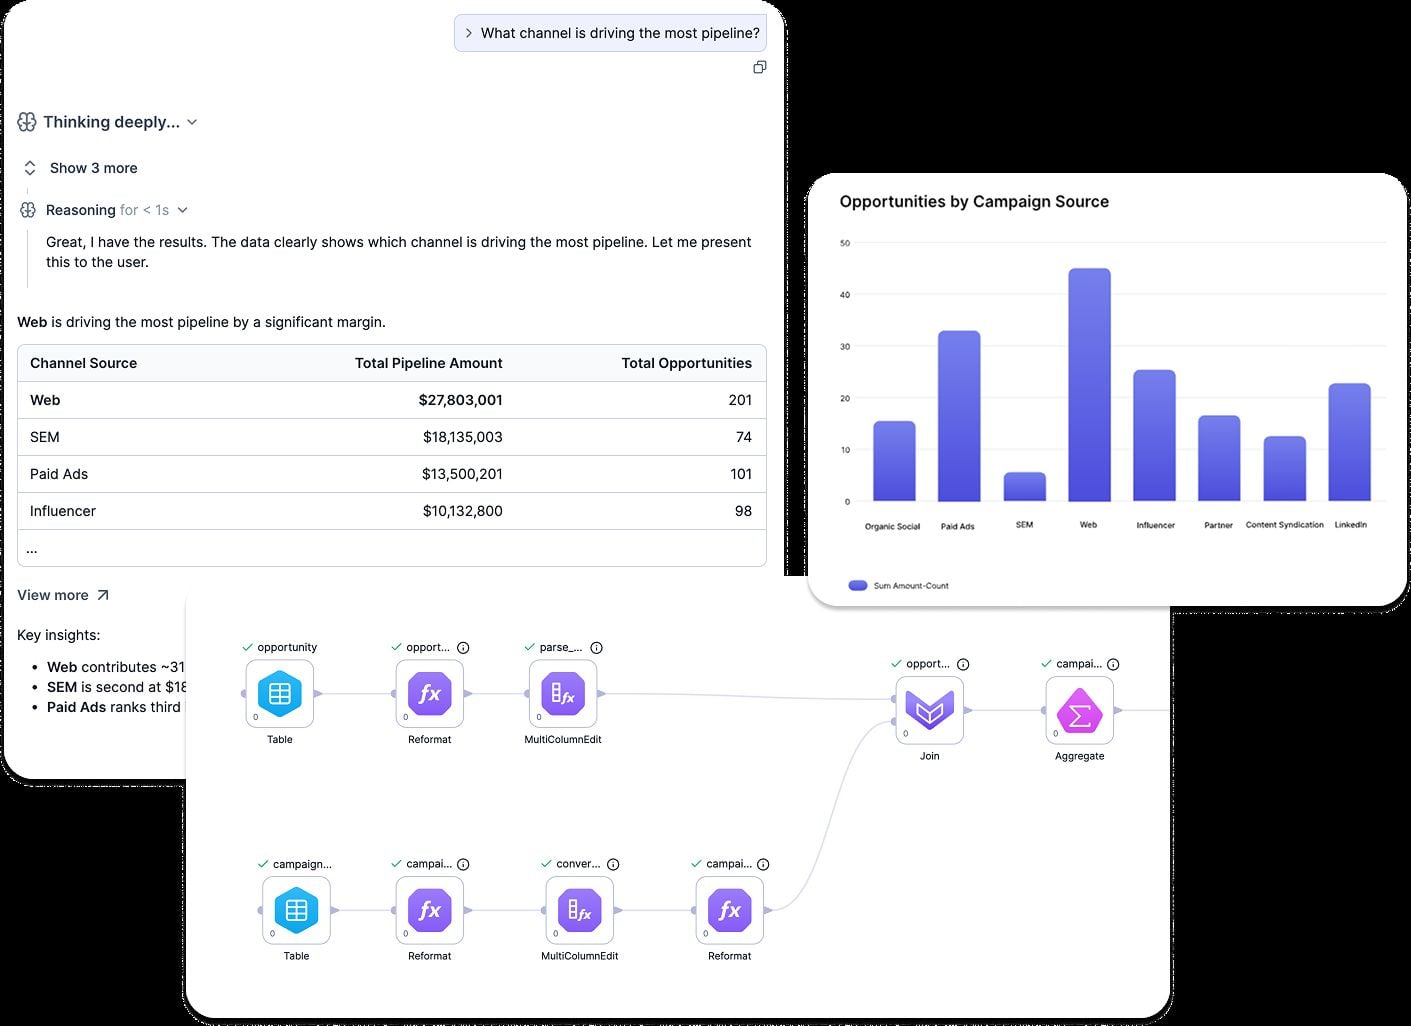The height and width of the screenshot is (1026, 1411).
Task: Select the convert MultiColumnEdit node in bottom row
Action: click(580, 910)
